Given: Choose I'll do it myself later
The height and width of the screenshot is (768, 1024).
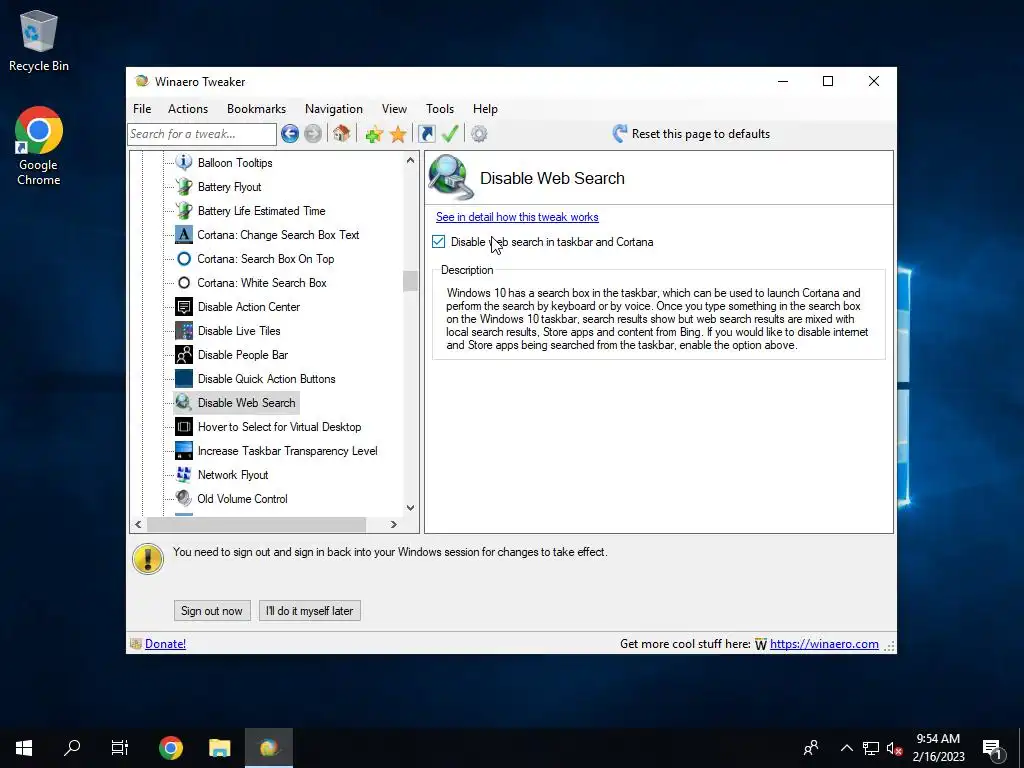Looking at the screenshot, I should coord(310,611).
